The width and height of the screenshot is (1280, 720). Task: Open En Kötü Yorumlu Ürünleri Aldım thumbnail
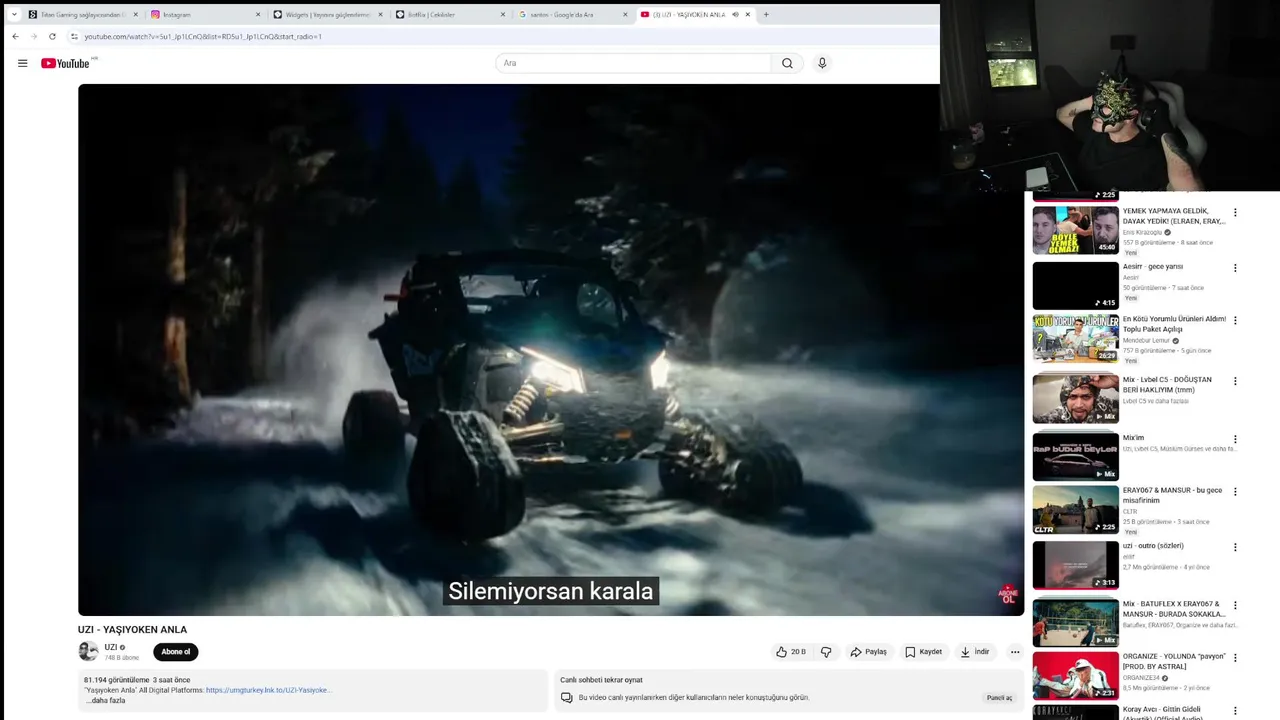point(1076,338)
